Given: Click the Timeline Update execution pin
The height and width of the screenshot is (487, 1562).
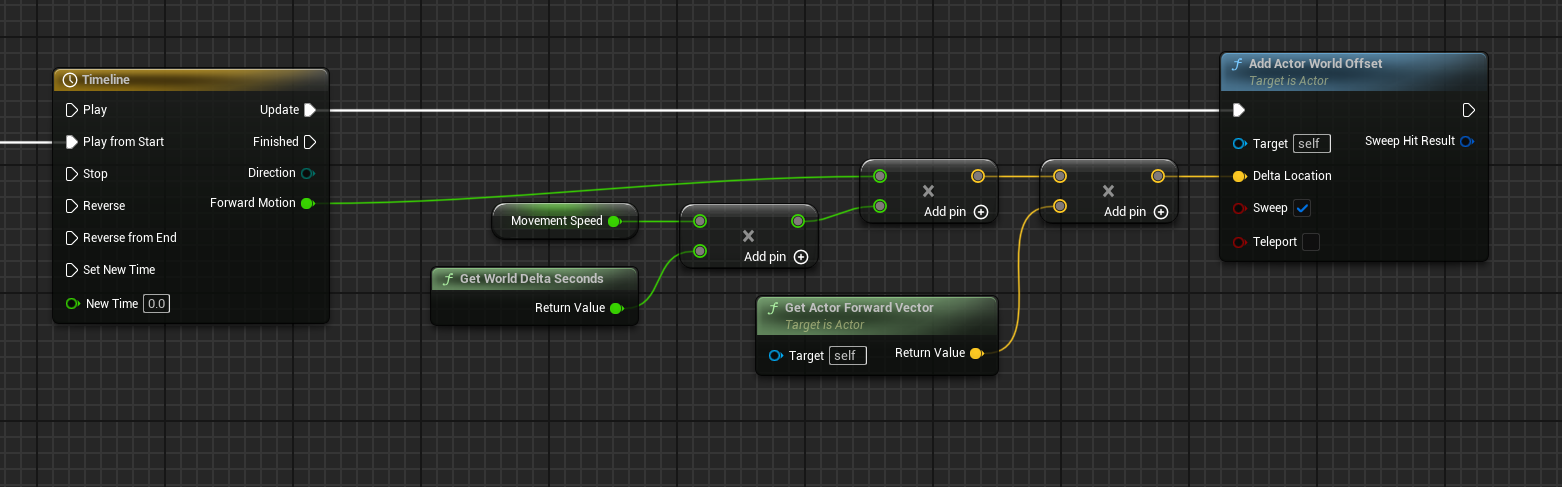Looking at the screenshot, I should pyautogui.click(x=310, y=110).
